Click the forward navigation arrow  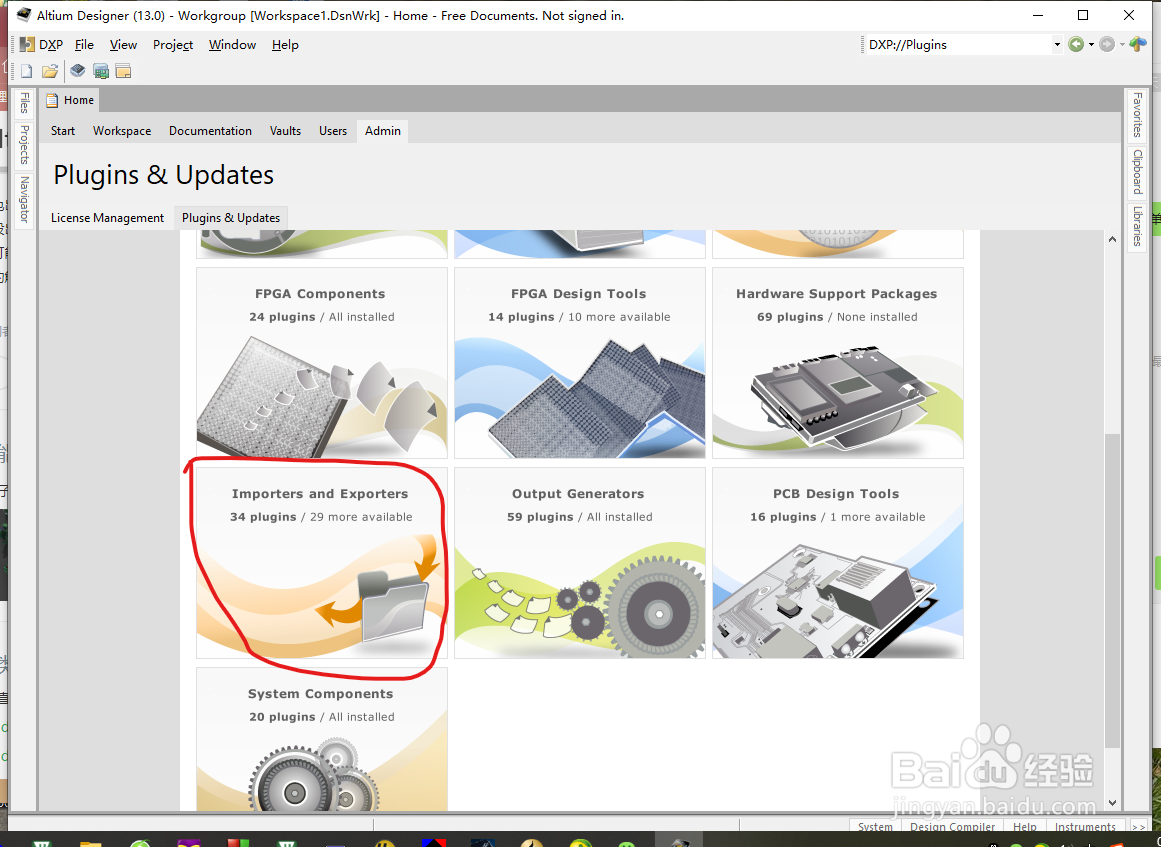(x=1107, y=44)
